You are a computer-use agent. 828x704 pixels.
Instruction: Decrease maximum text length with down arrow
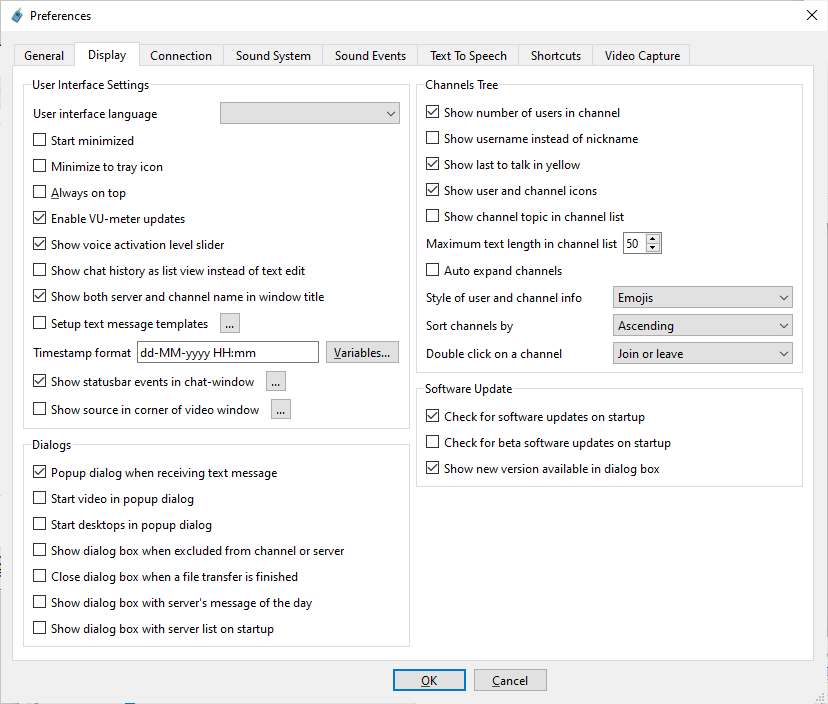pos(653,248)
